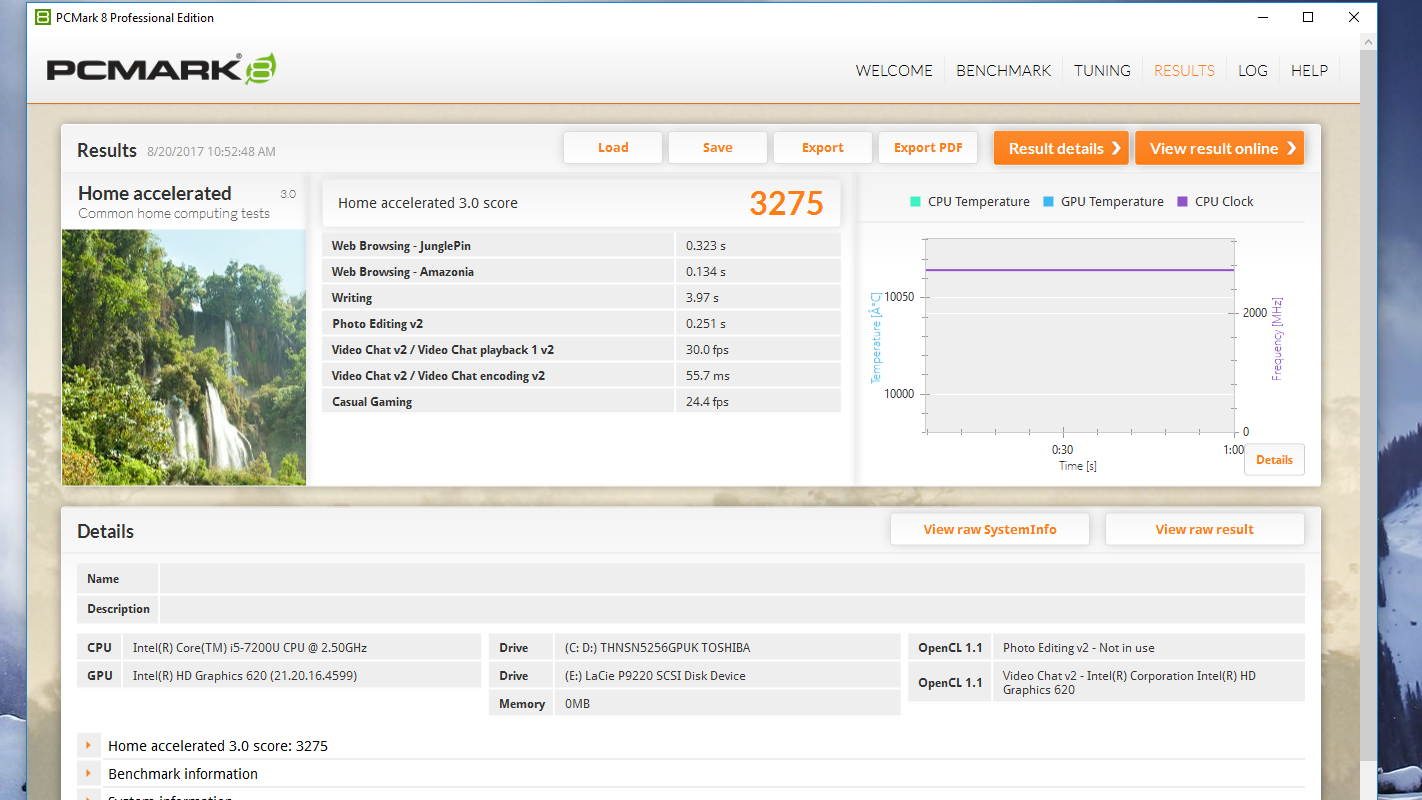This screenshot has width=1422, height=800.
Task: Go to the WELCOME tab
Action: [x=894, y=70]
